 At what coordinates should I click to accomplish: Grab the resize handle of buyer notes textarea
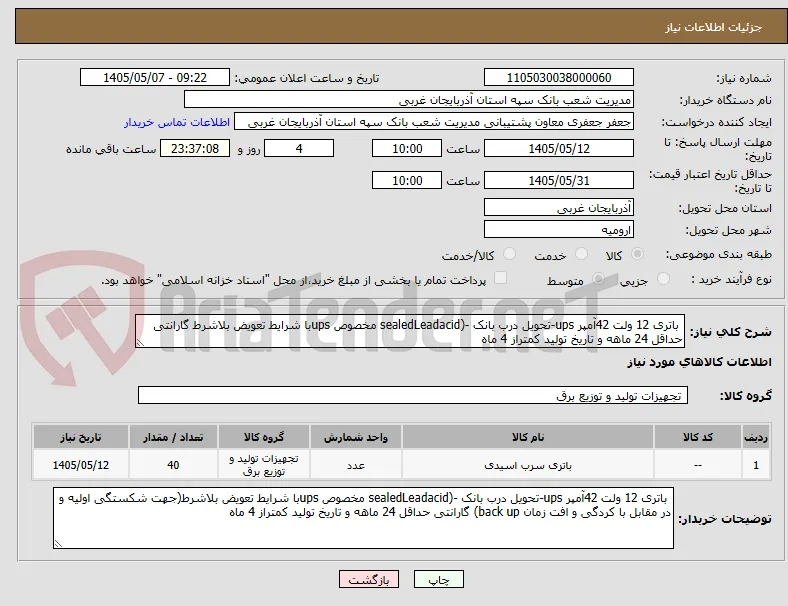(58, 544)
